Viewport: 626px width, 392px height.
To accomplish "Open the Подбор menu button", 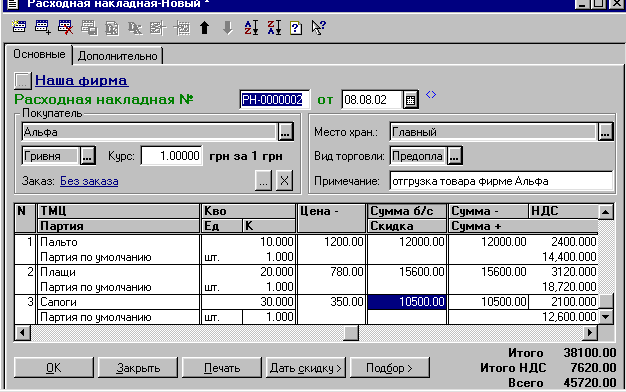I will [x=390, y=367].
